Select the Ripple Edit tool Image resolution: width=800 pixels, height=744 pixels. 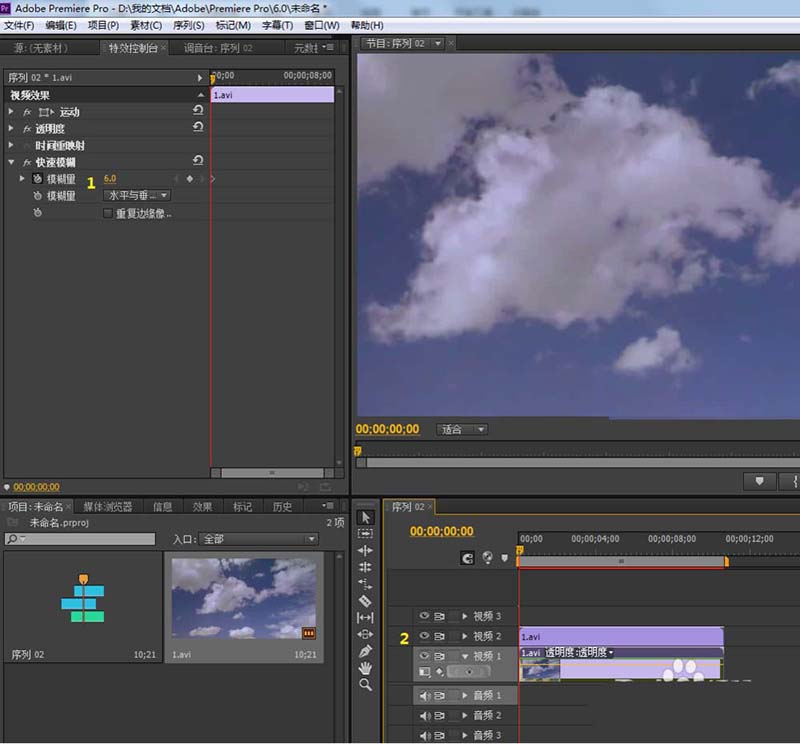[x=365, y=550]
